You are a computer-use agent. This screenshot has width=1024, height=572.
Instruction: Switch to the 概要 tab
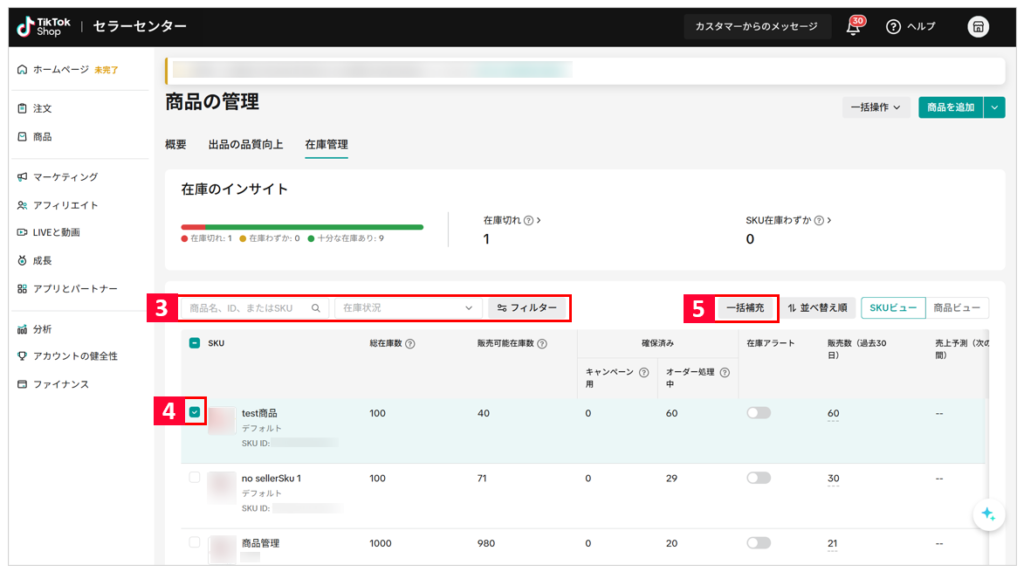coord(176,145)
